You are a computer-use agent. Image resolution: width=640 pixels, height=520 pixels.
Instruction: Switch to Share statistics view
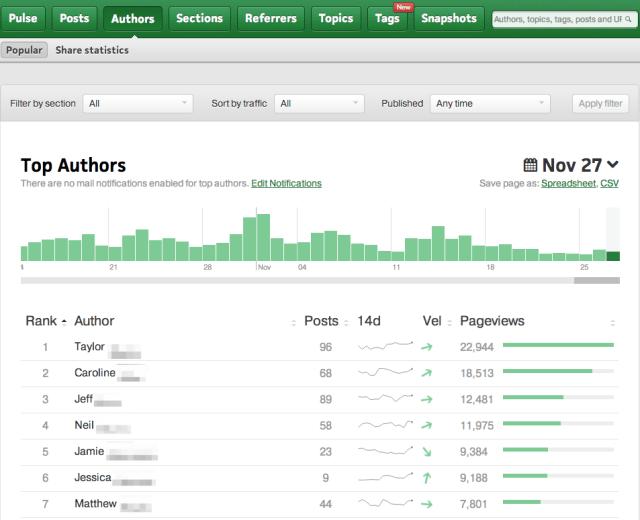pos(92,50)
